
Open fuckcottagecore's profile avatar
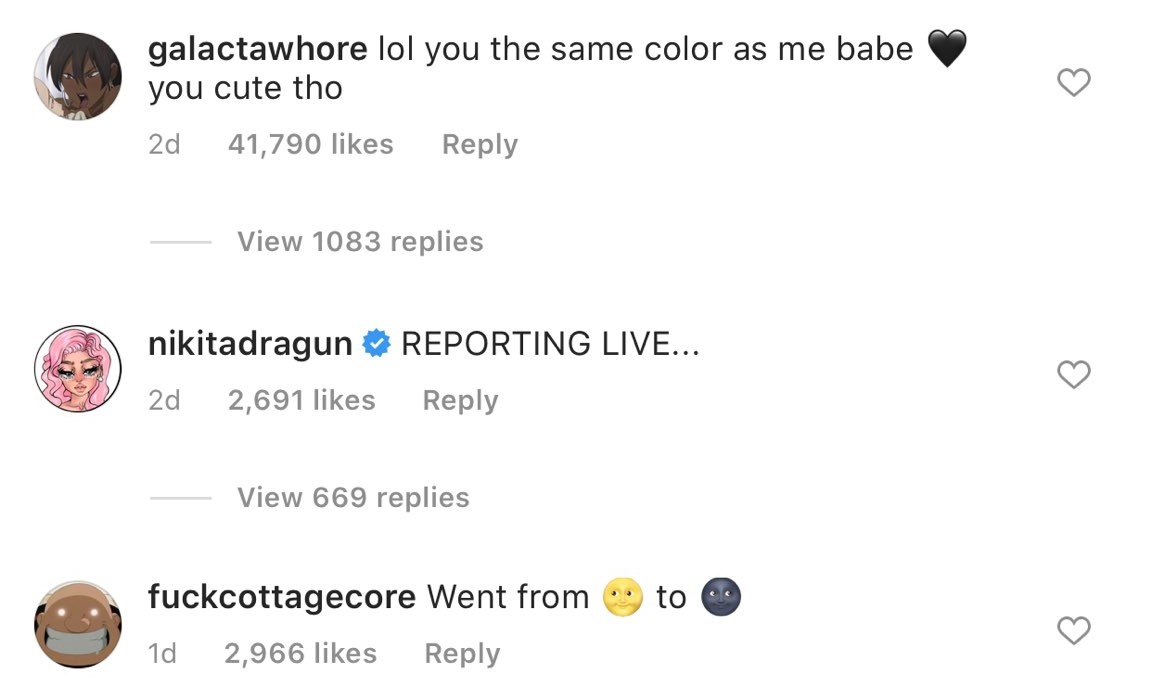[x=78, y=625]
